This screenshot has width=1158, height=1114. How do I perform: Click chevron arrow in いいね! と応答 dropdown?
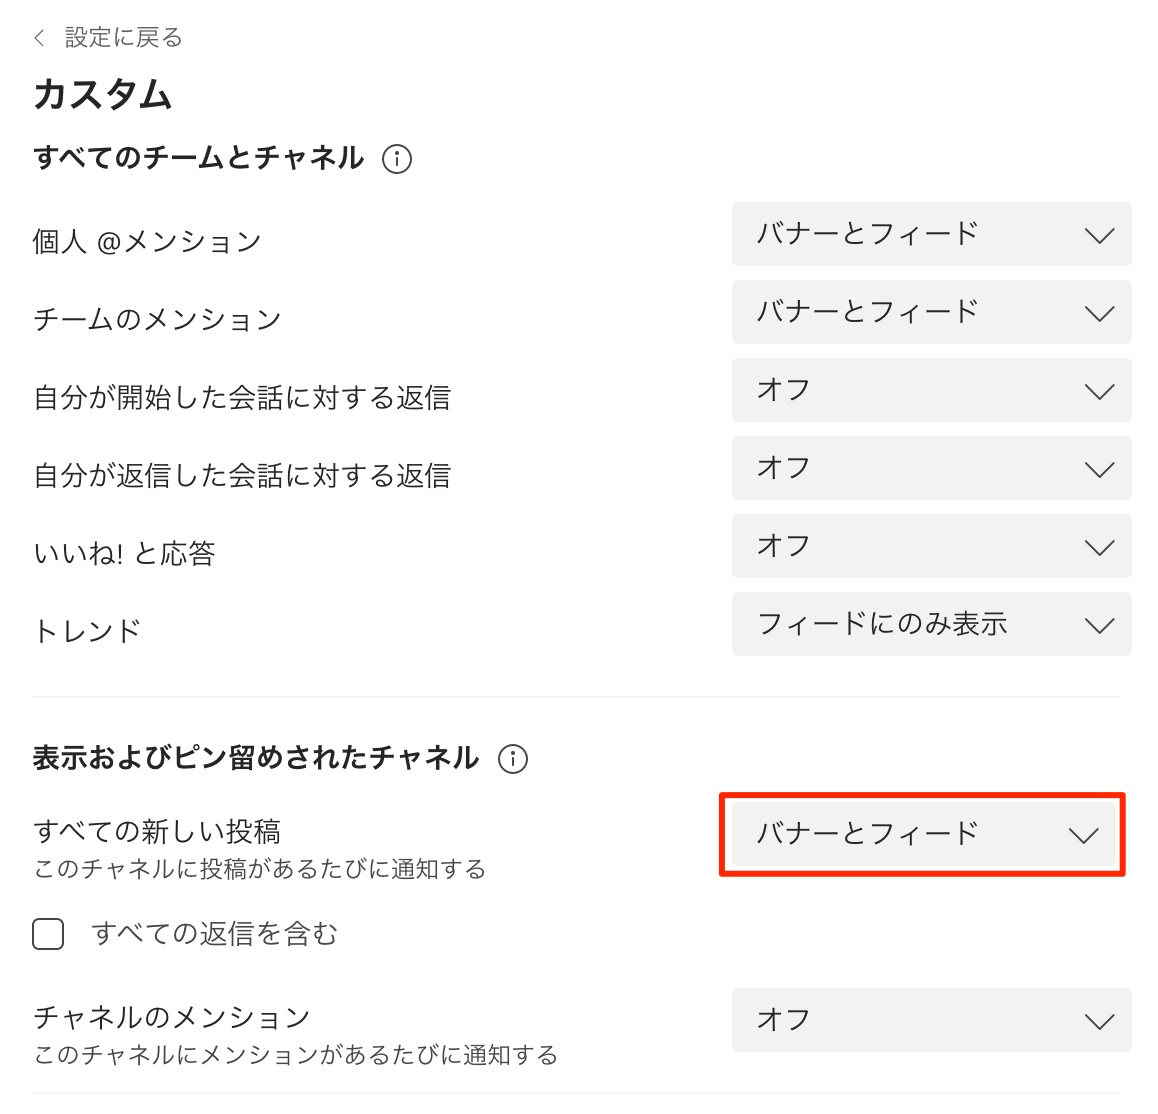click(1099, 548)
